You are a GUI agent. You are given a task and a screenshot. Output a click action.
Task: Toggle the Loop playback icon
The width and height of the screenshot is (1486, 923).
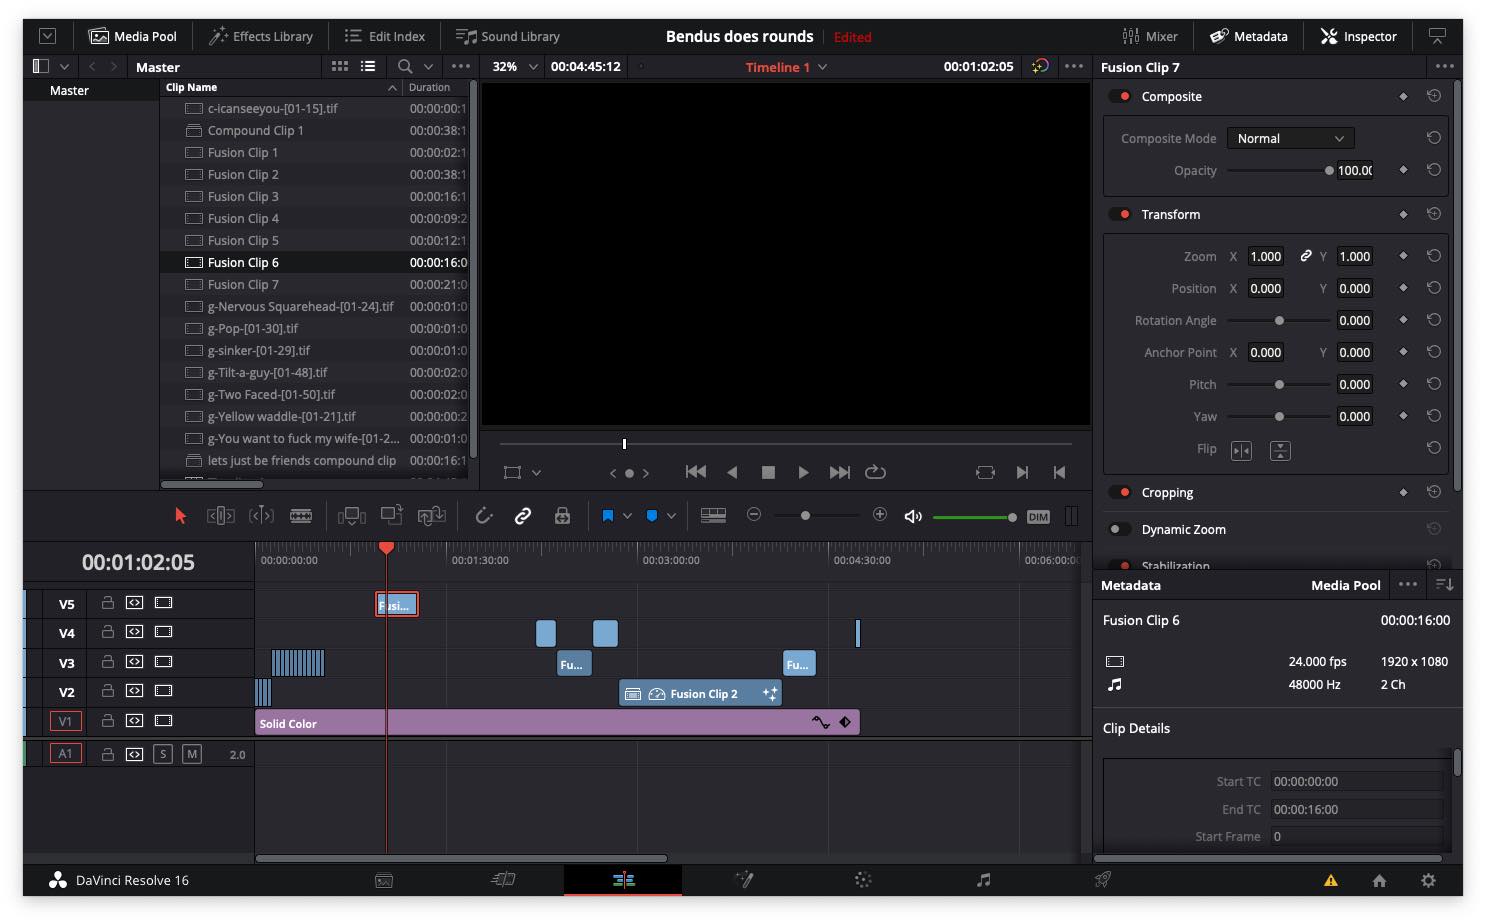pos(875,472)
